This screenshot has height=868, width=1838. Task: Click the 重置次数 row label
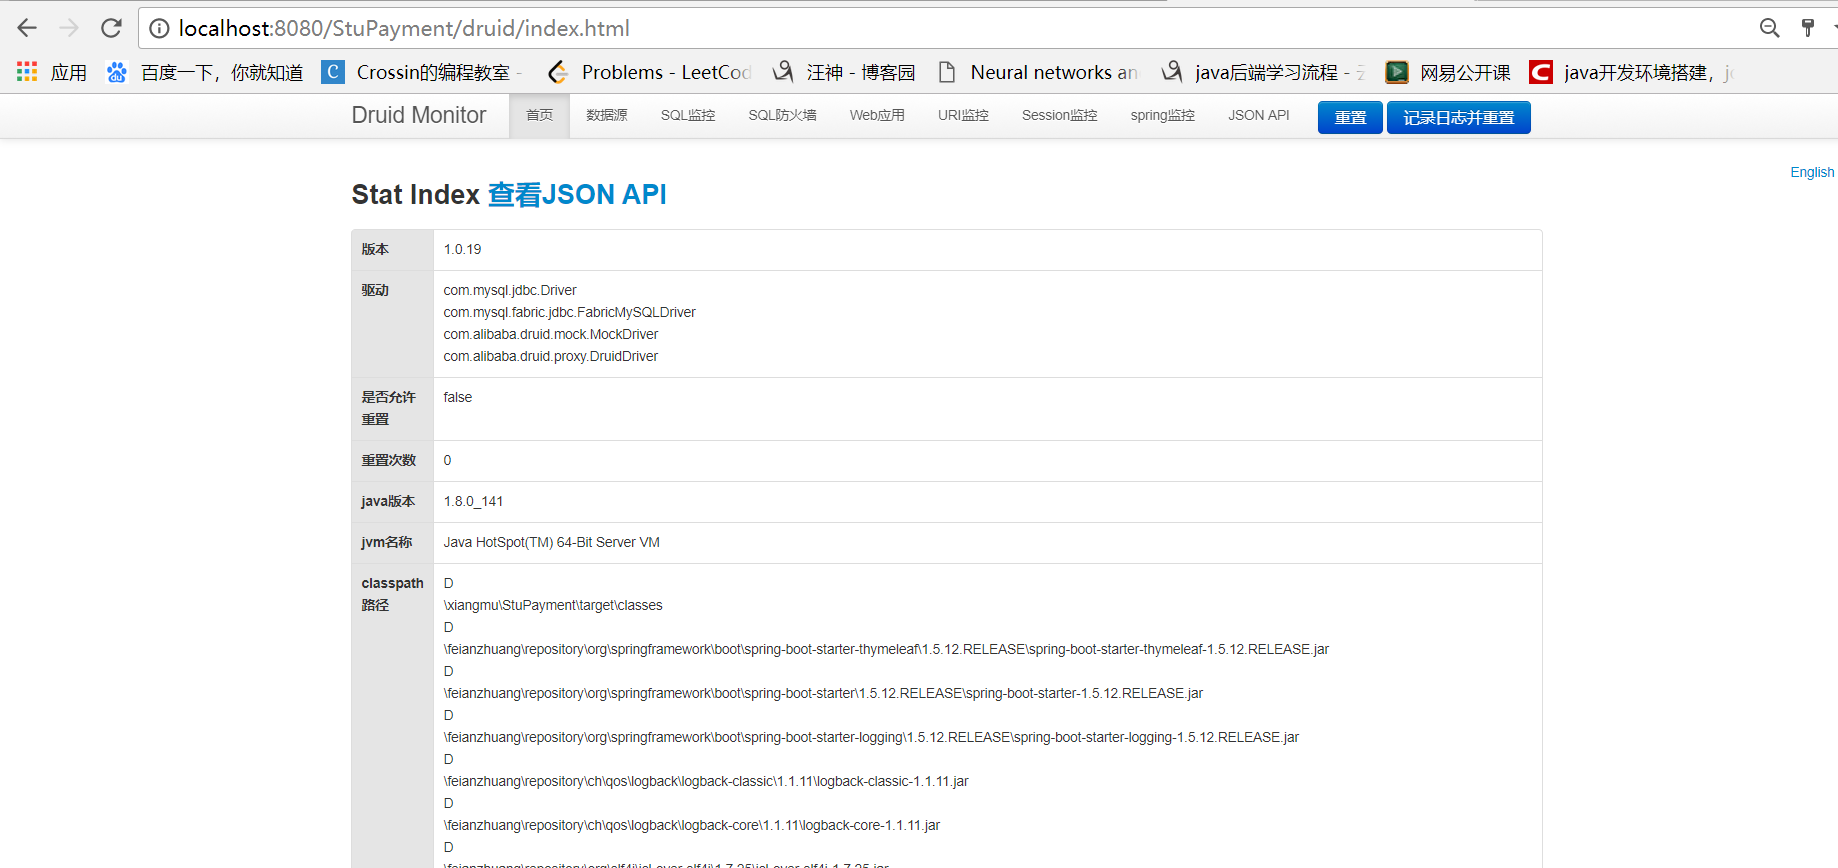click(389, 460)
